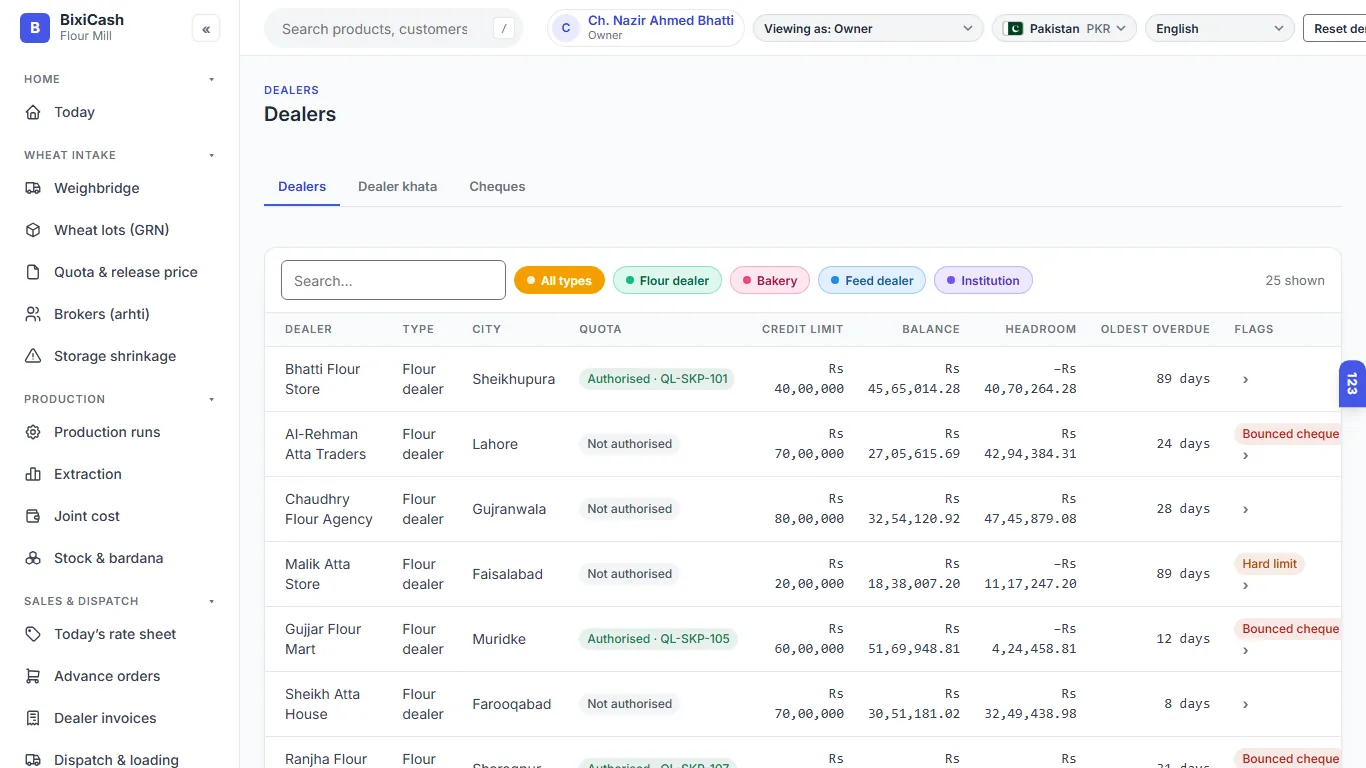1366x768 pixels.
Task: Click the Joint cost icon
Action: [x=33, y=516]
